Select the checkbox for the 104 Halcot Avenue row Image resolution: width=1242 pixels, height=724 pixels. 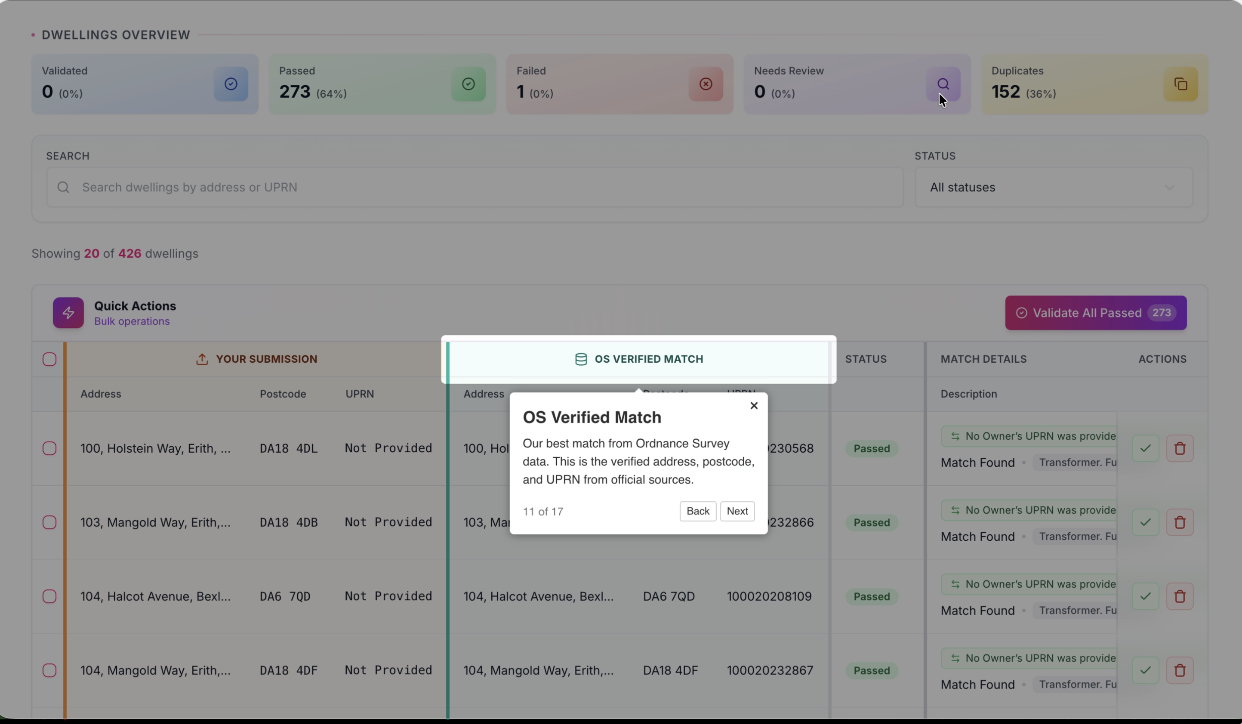pyautogui.click(x=49, y=596)
